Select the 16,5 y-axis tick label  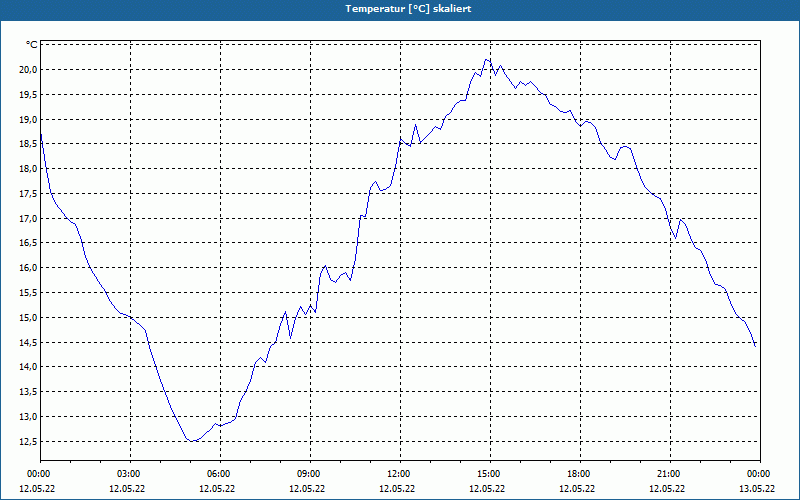pyautogui.click(x=28, y=243)
